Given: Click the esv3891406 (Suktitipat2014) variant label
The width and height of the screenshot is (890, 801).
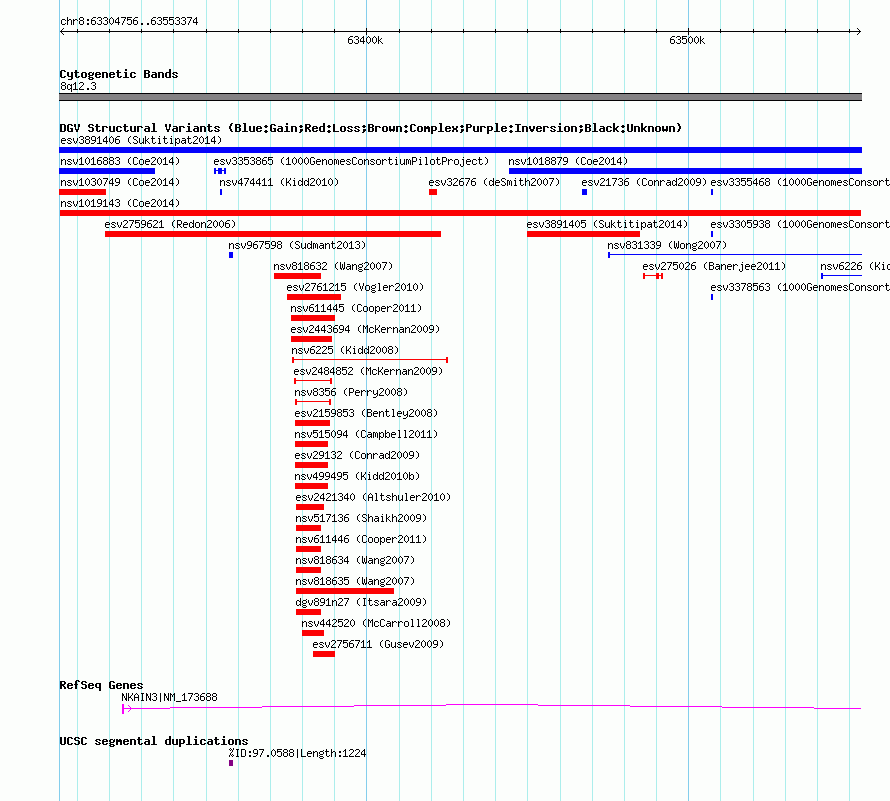Looking at the screenshot, I should click(x=141, y=140).
